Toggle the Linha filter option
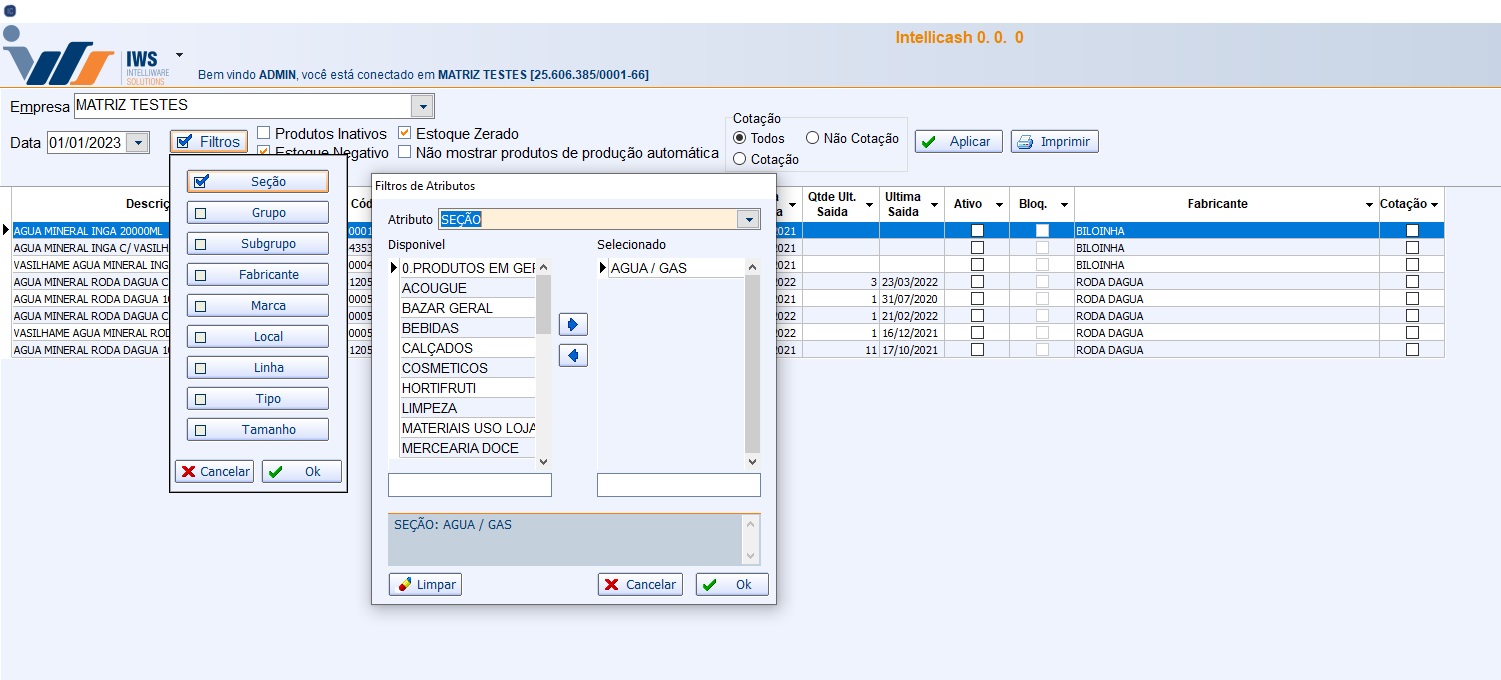Viewport: 1501px width, 680px height. [257, 368]
